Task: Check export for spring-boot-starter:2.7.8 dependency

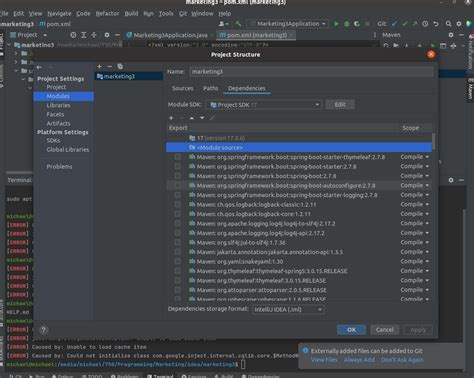Action: coord(178,166)
